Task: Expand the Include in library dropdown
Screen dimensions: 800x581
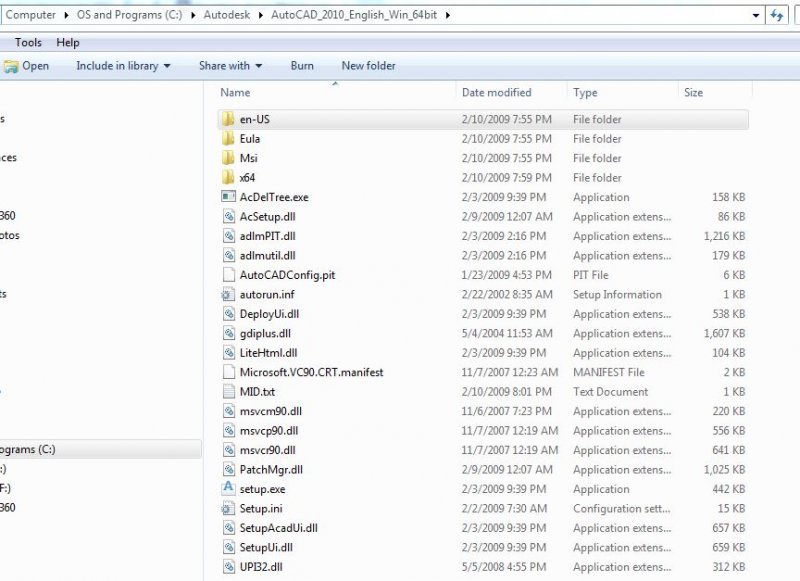Action: 167,66
